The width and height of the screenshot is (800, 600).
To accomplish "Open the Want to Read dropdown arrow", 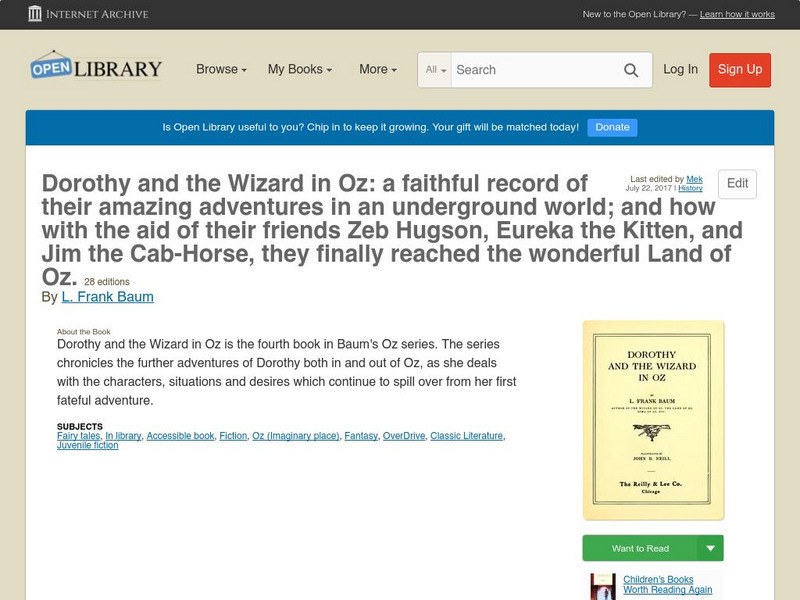I will (710, 548).
